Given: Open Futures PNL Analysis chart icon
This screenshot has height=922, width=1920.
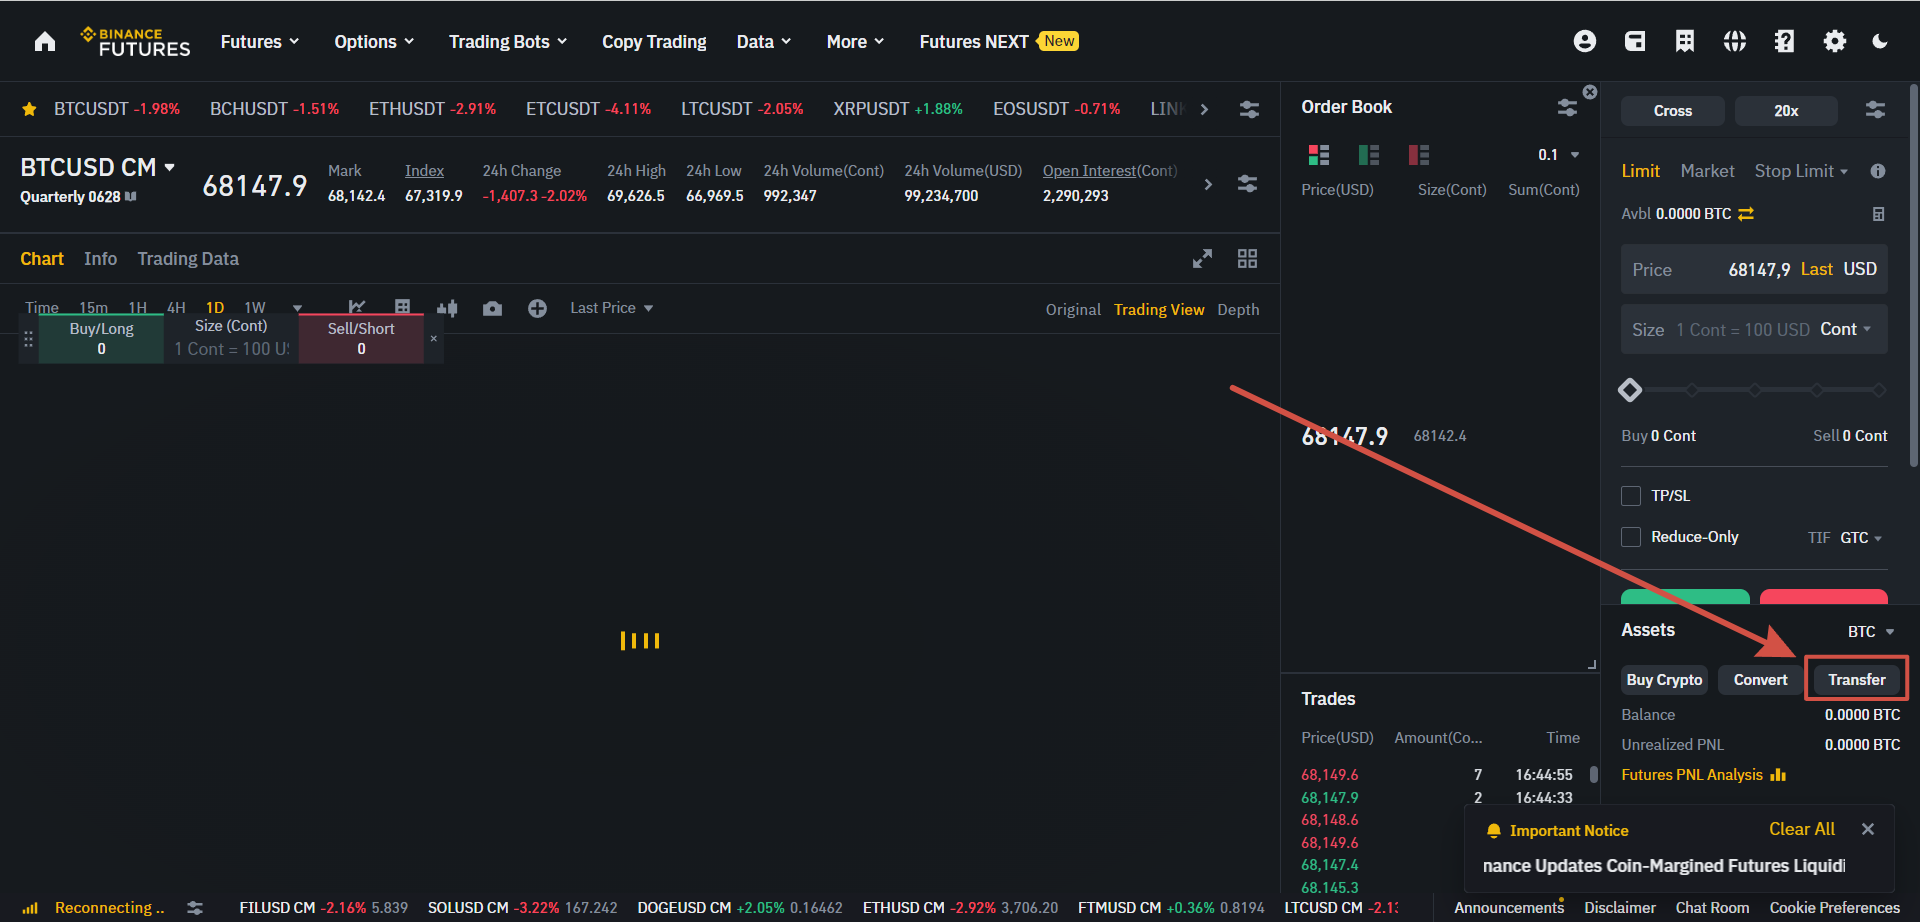Looking at the screenshot, I should pos(1778,775).
